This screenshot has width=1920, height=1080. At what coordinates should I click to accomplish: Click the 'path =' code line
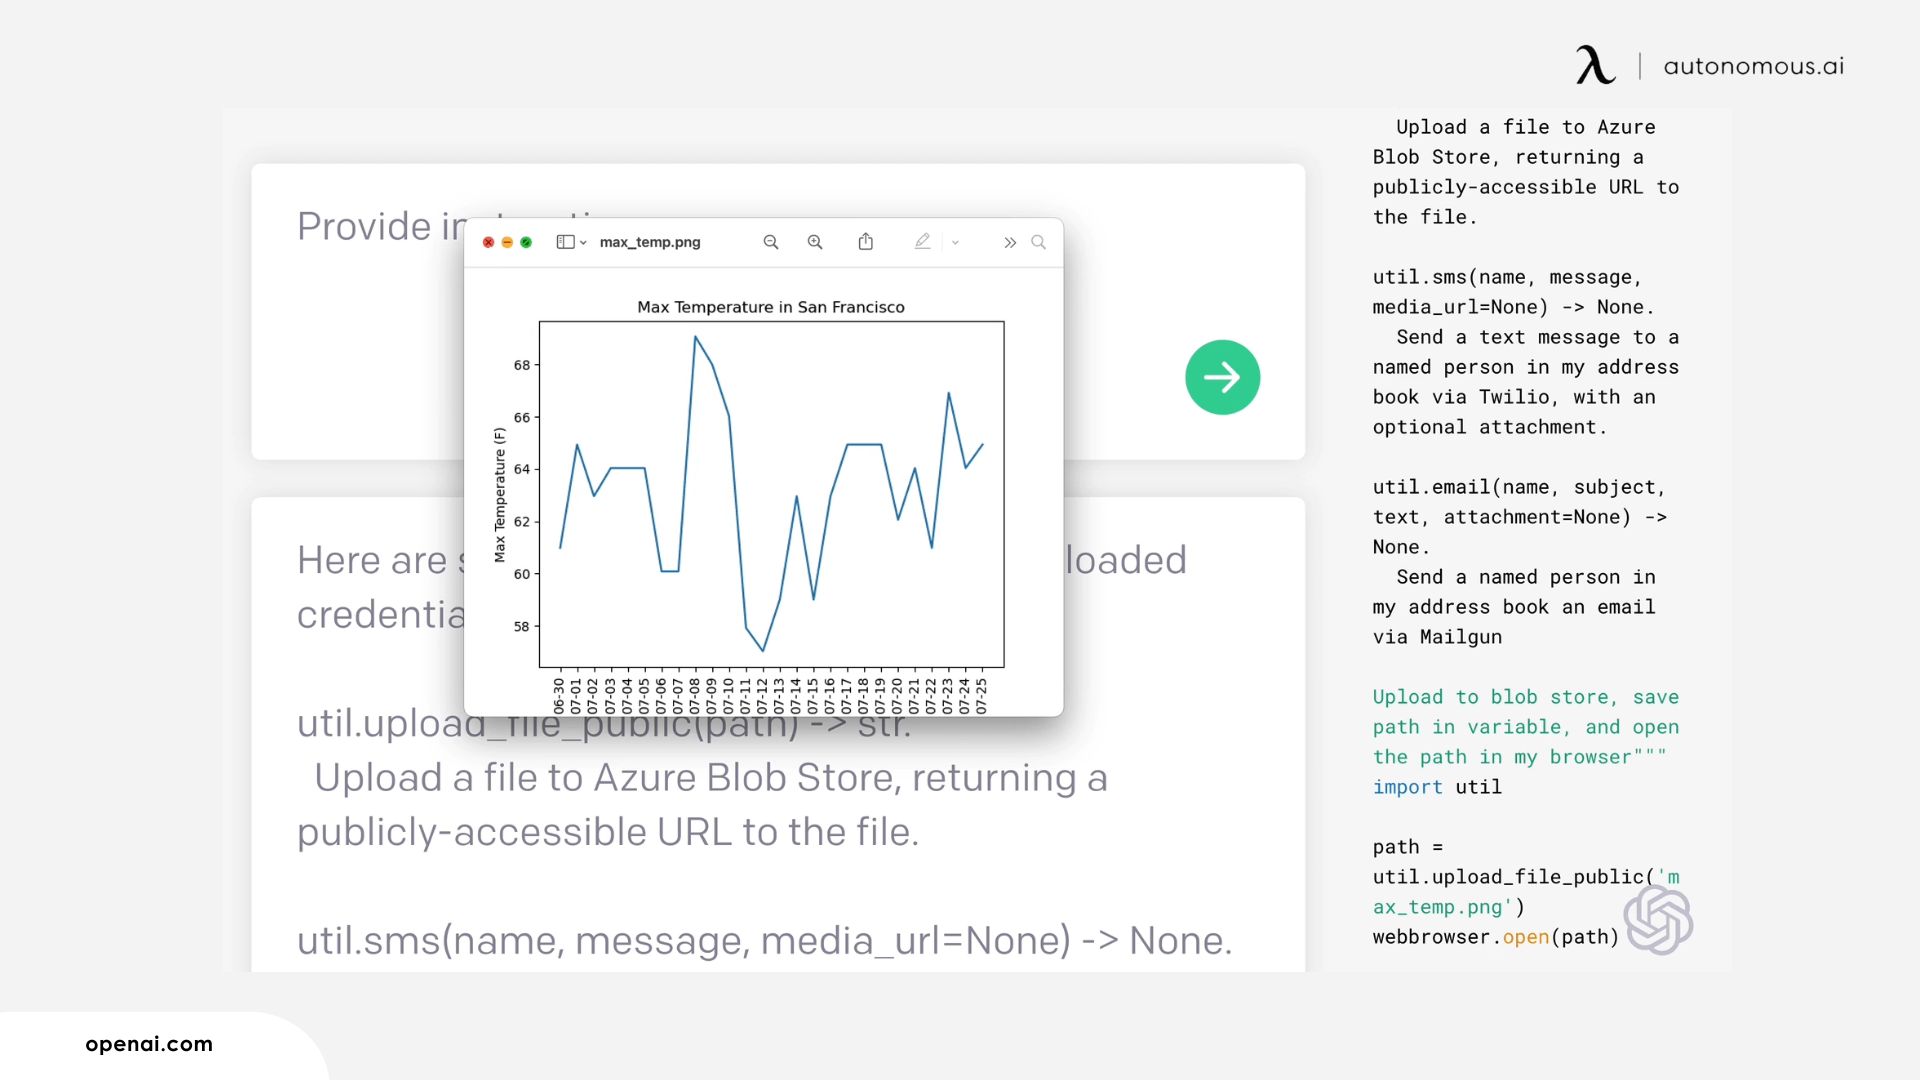point(1408,847)
